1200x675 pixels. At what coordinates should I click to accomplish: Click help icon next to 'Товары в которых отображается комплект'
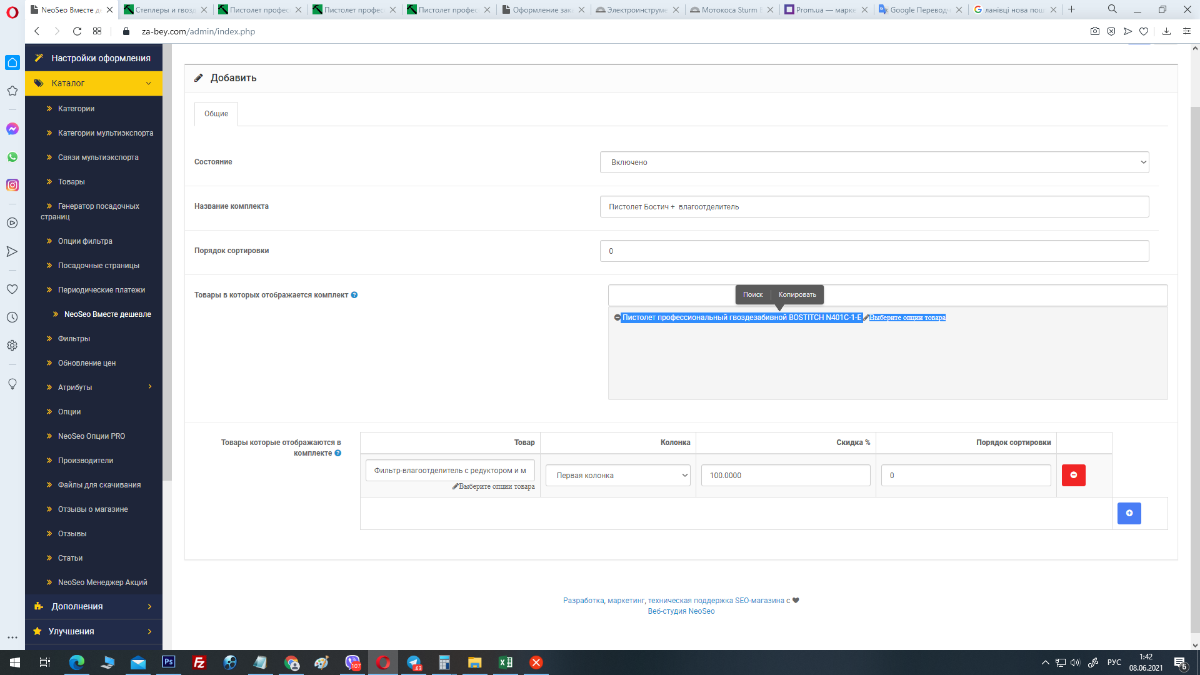355,295
